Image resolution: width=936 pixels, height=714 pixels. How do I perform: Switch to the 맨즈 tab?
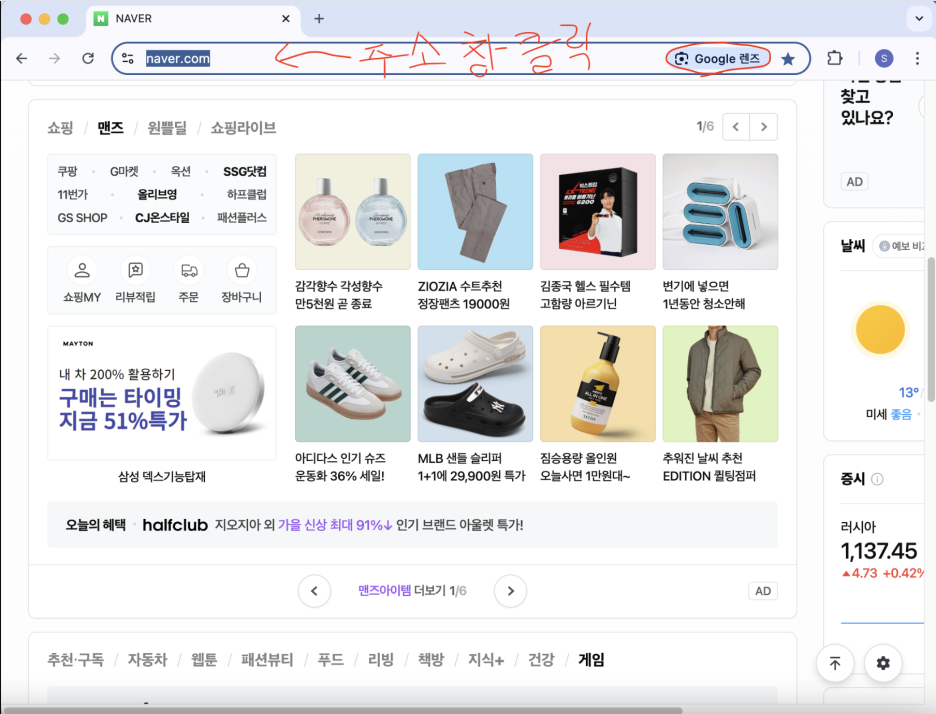[110, 128]
